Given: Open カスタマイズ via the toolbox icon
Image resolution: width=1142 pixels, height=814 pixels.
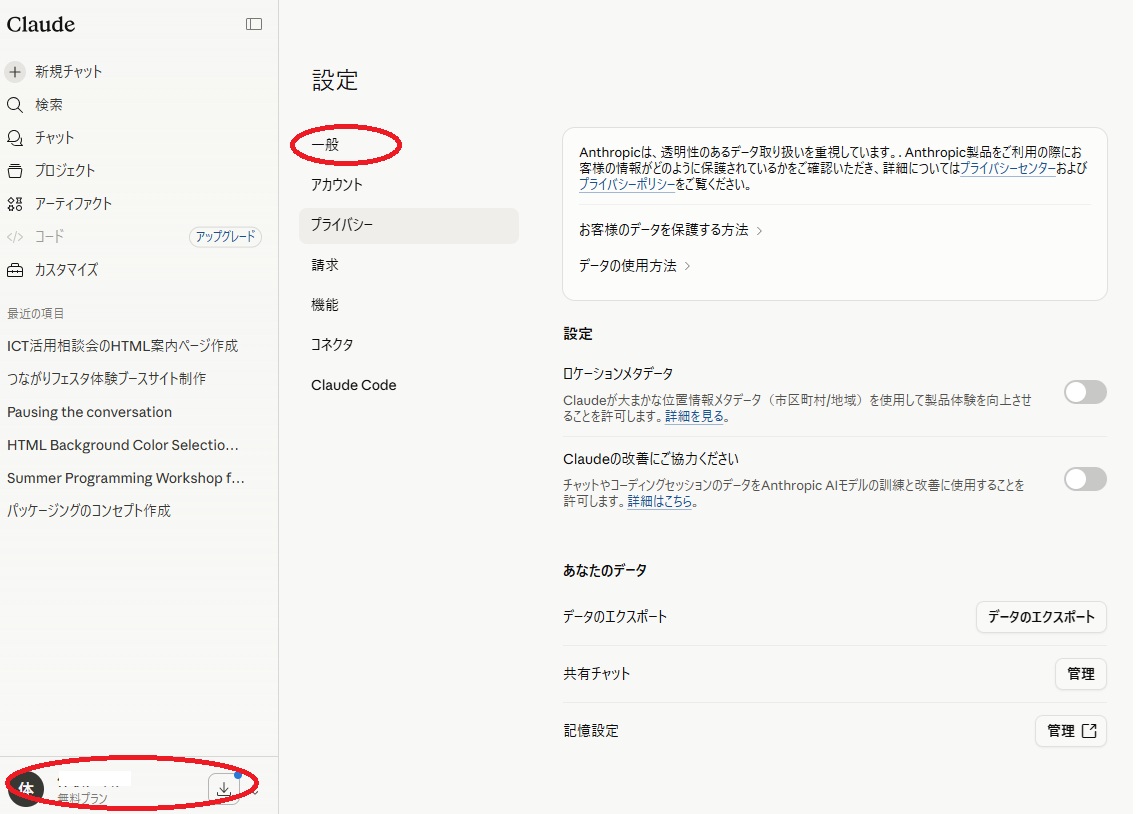Looking at the screenshot, I should pos(15,269).
